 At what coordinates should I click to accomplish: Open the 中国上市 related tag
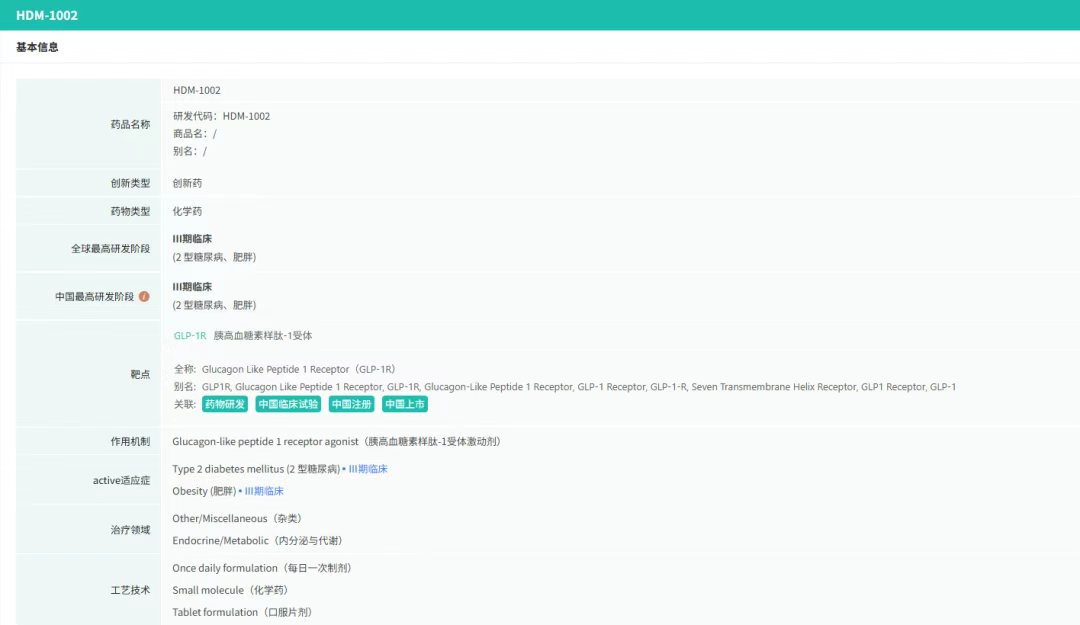coord(405,404)
